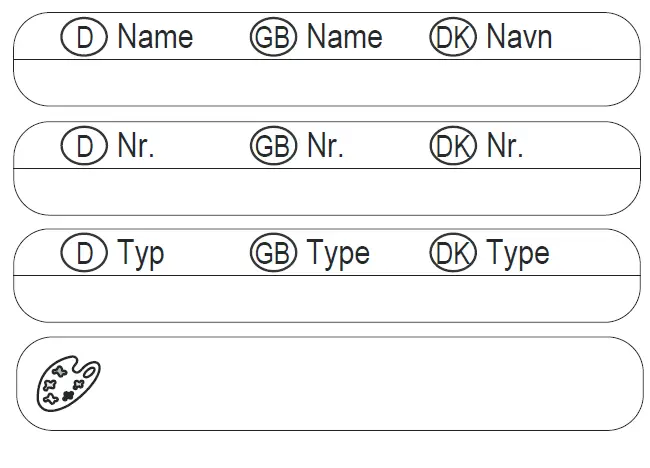
Task: Click the circled D icon beside Typ
Action: [x=85, y=254]
